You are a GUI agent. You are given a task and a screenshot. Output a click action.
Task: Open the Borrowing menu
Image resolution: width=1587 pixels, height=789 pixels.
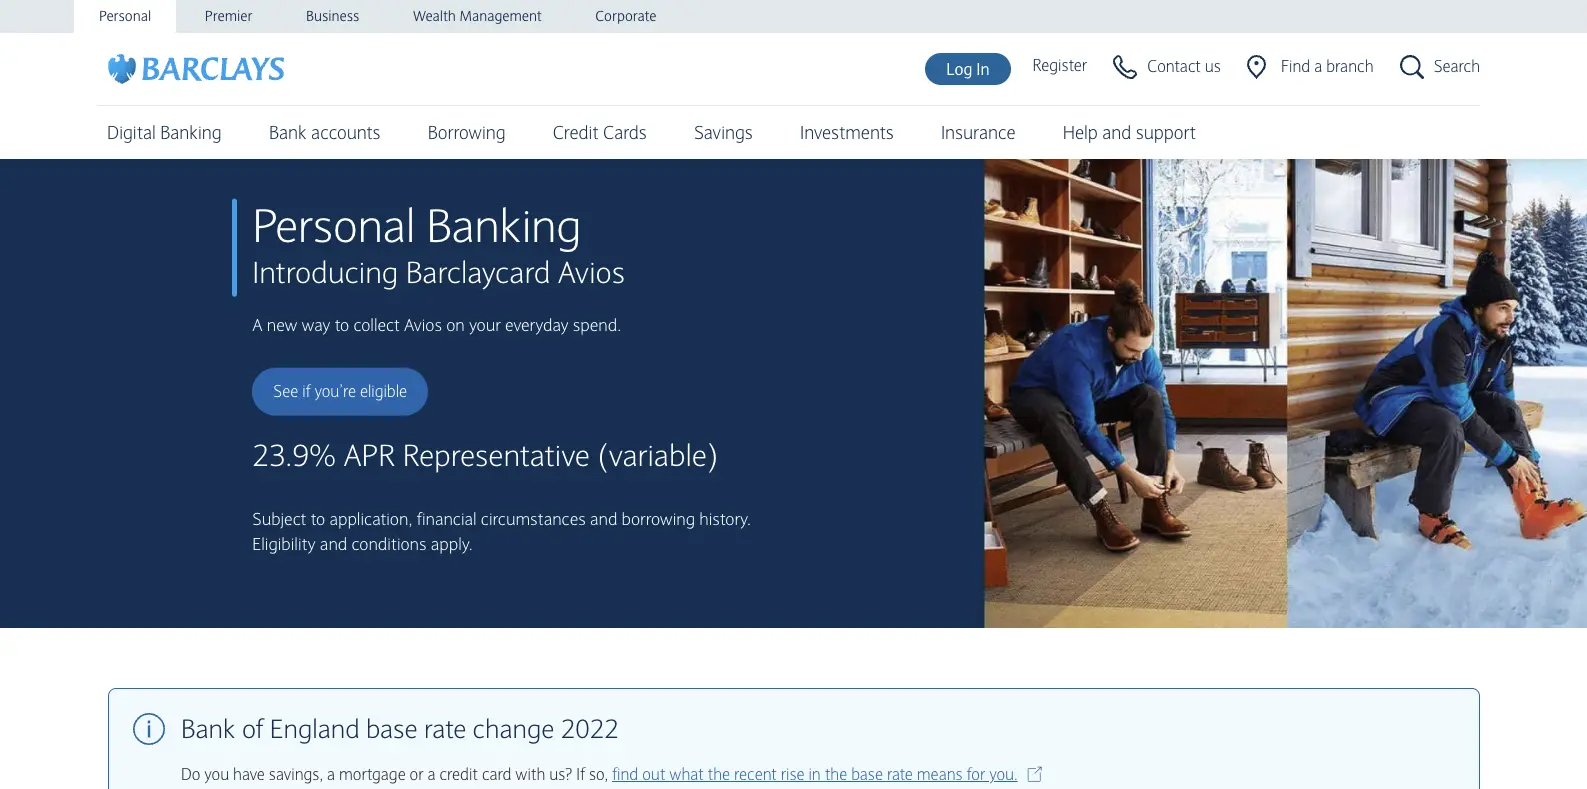[x=467, y=133]
